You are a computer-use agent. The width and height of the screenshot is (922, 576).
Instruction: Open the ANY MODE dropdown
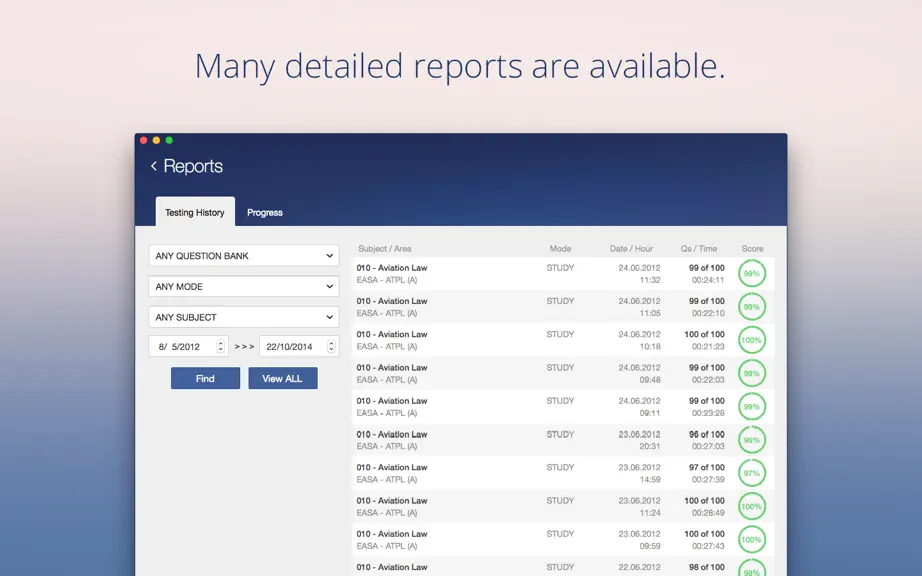point(244,286)
